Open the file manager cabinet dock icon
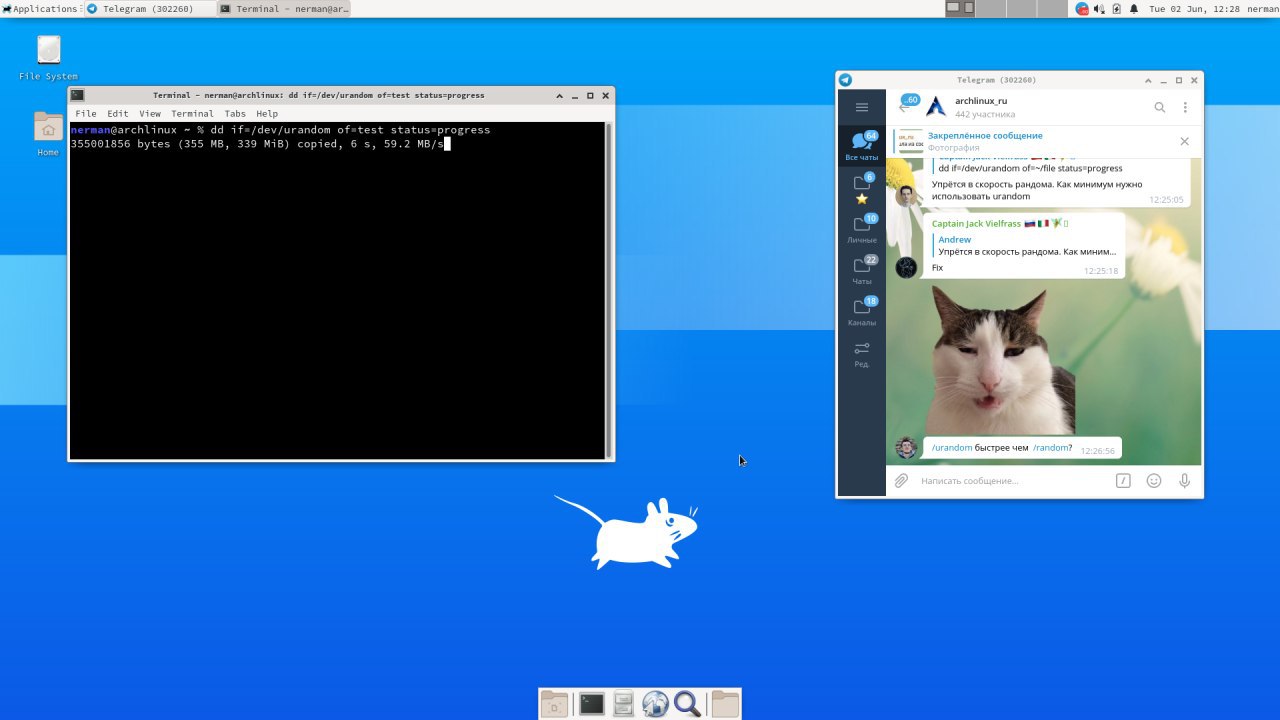 pyautogui.click(x=623, y=704)
